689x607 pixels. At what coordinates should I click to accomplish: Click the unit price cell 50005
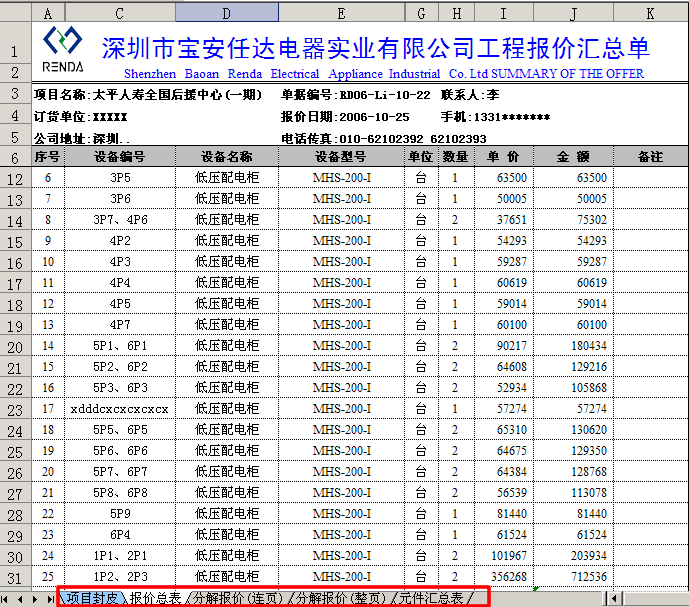click(504, 199)
